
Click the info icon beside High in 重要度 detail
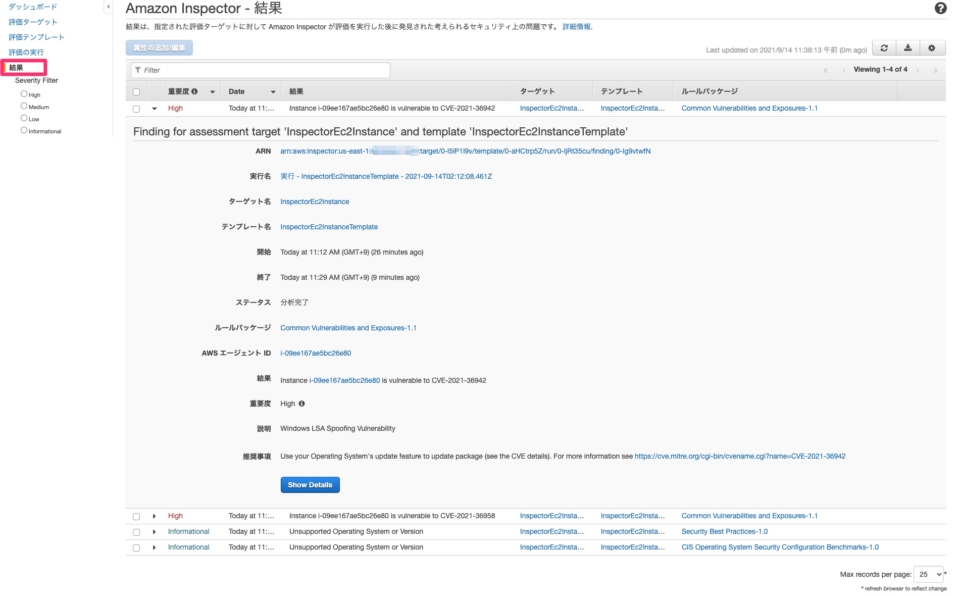301,404
